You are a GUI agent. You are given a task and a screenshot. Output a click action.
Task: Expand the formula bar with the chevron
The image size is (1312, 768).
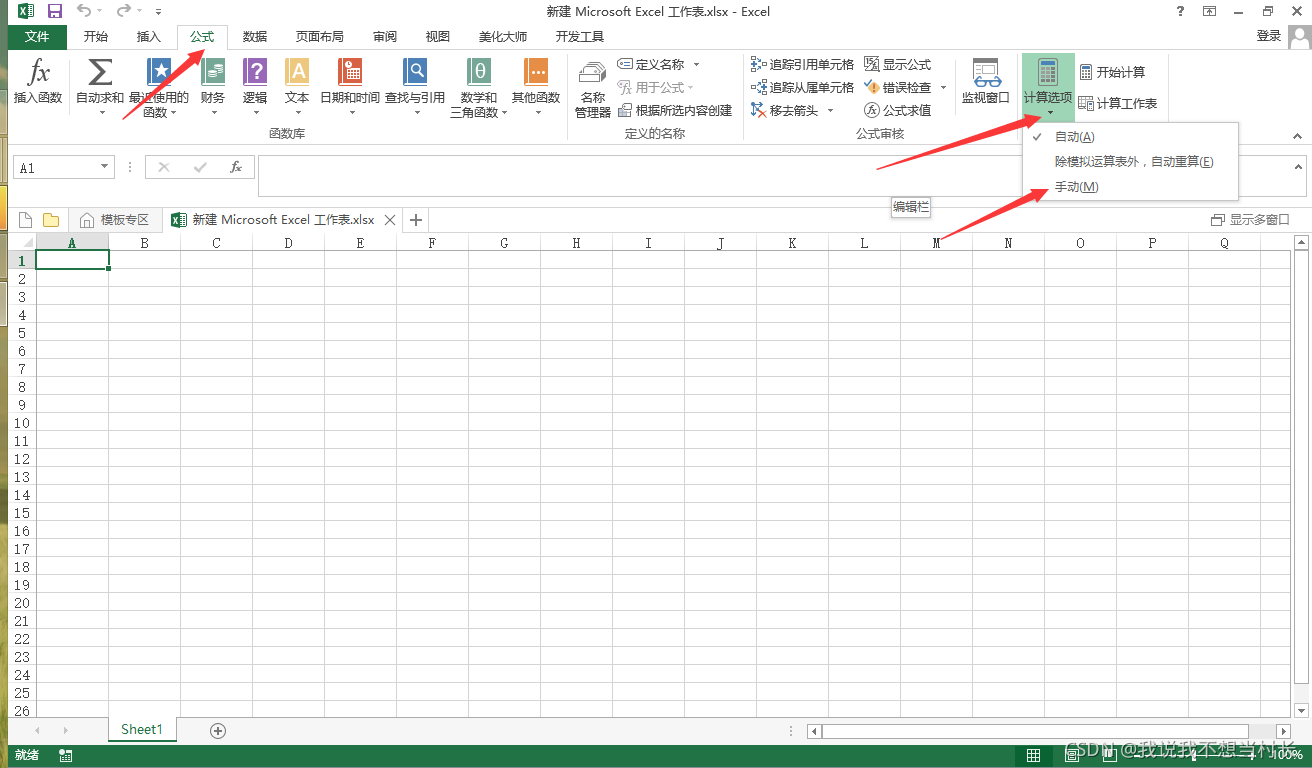pyautogui.click(x=1299, y=166)
